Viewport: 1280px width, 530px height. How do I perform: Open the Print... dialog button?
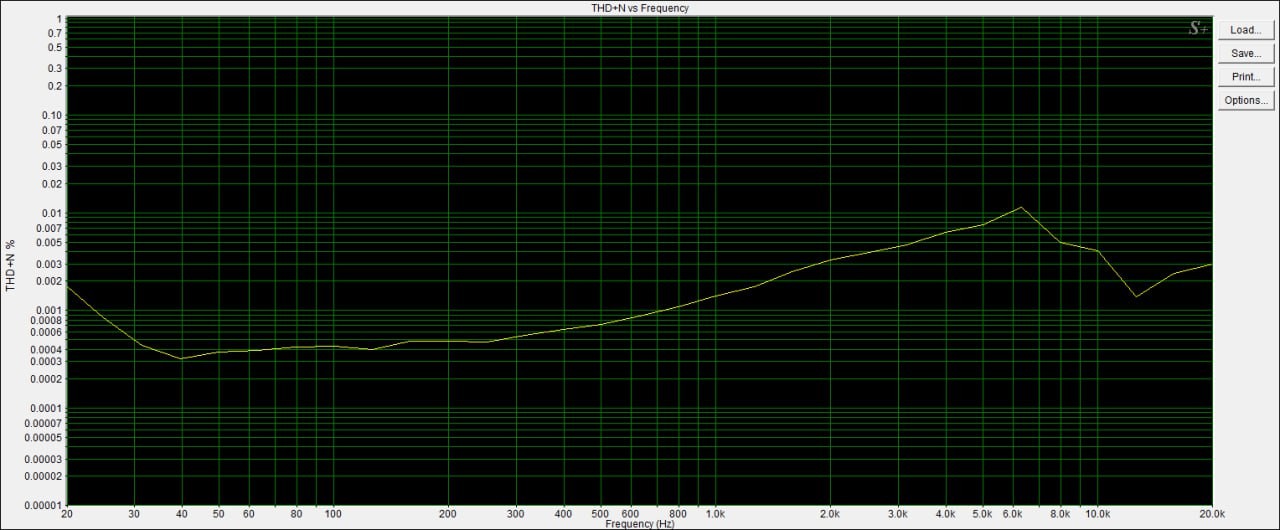point(1245,77)
